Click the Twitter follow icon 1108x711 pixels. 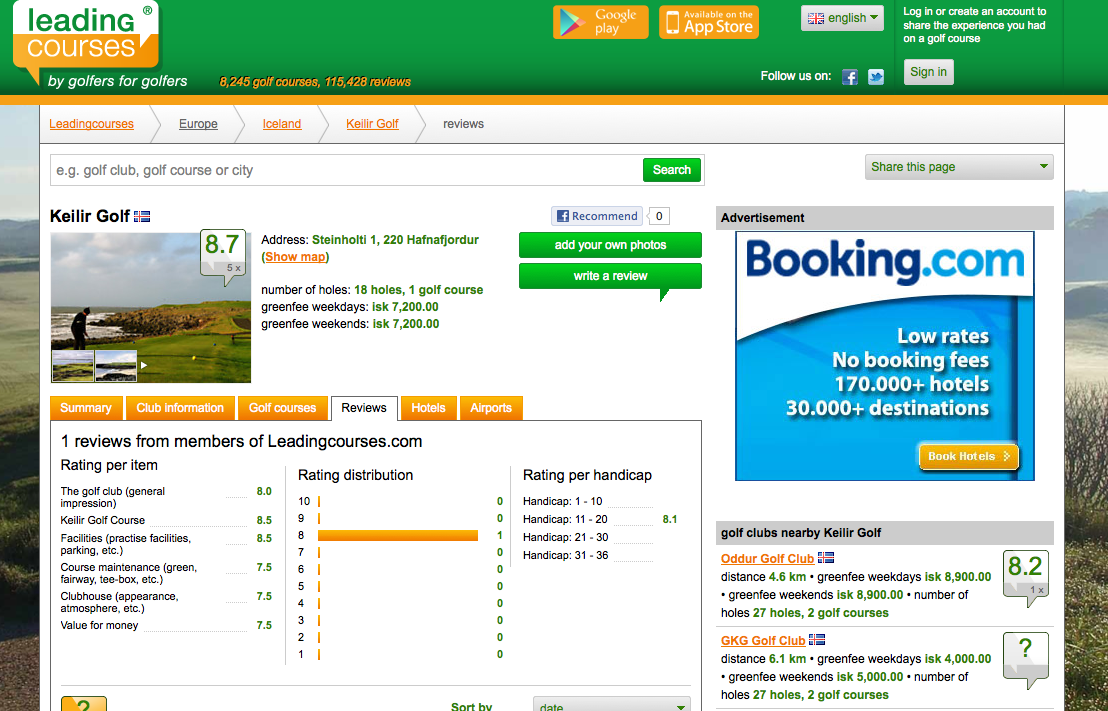(876, 77)
